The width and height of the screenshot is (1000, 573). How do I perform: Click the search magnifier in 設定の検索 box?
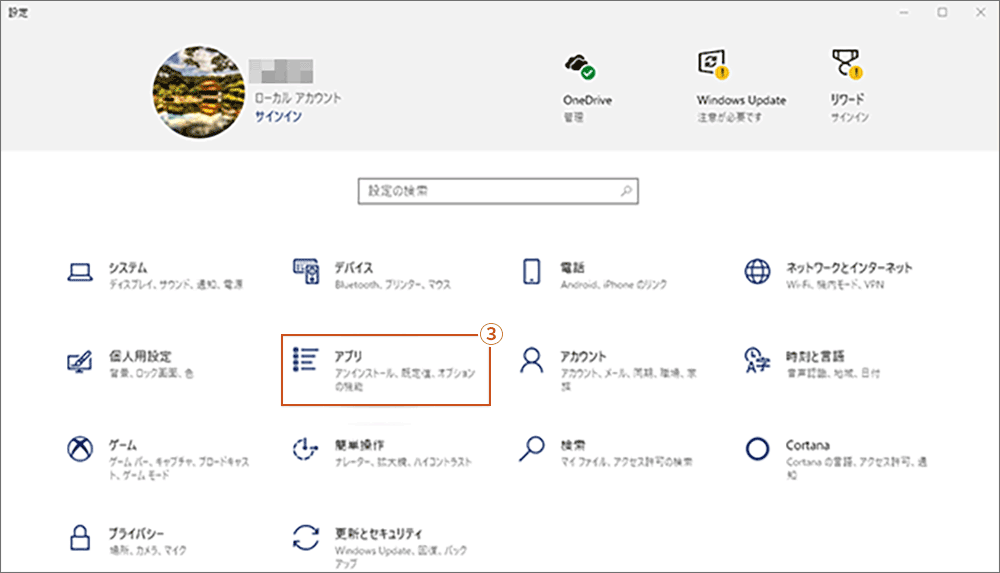(626, 191)
